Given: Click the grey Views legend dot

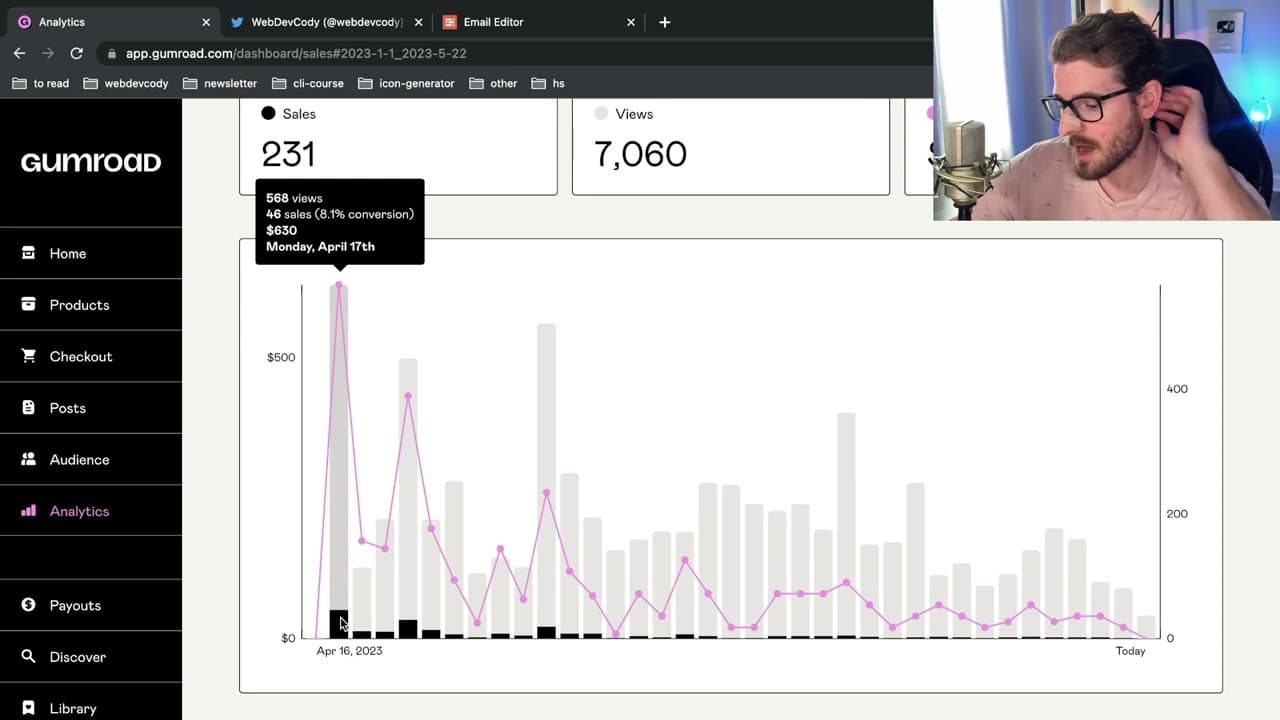Looking at the screenshot, I should pyautogui.click(x=601, y=113).
